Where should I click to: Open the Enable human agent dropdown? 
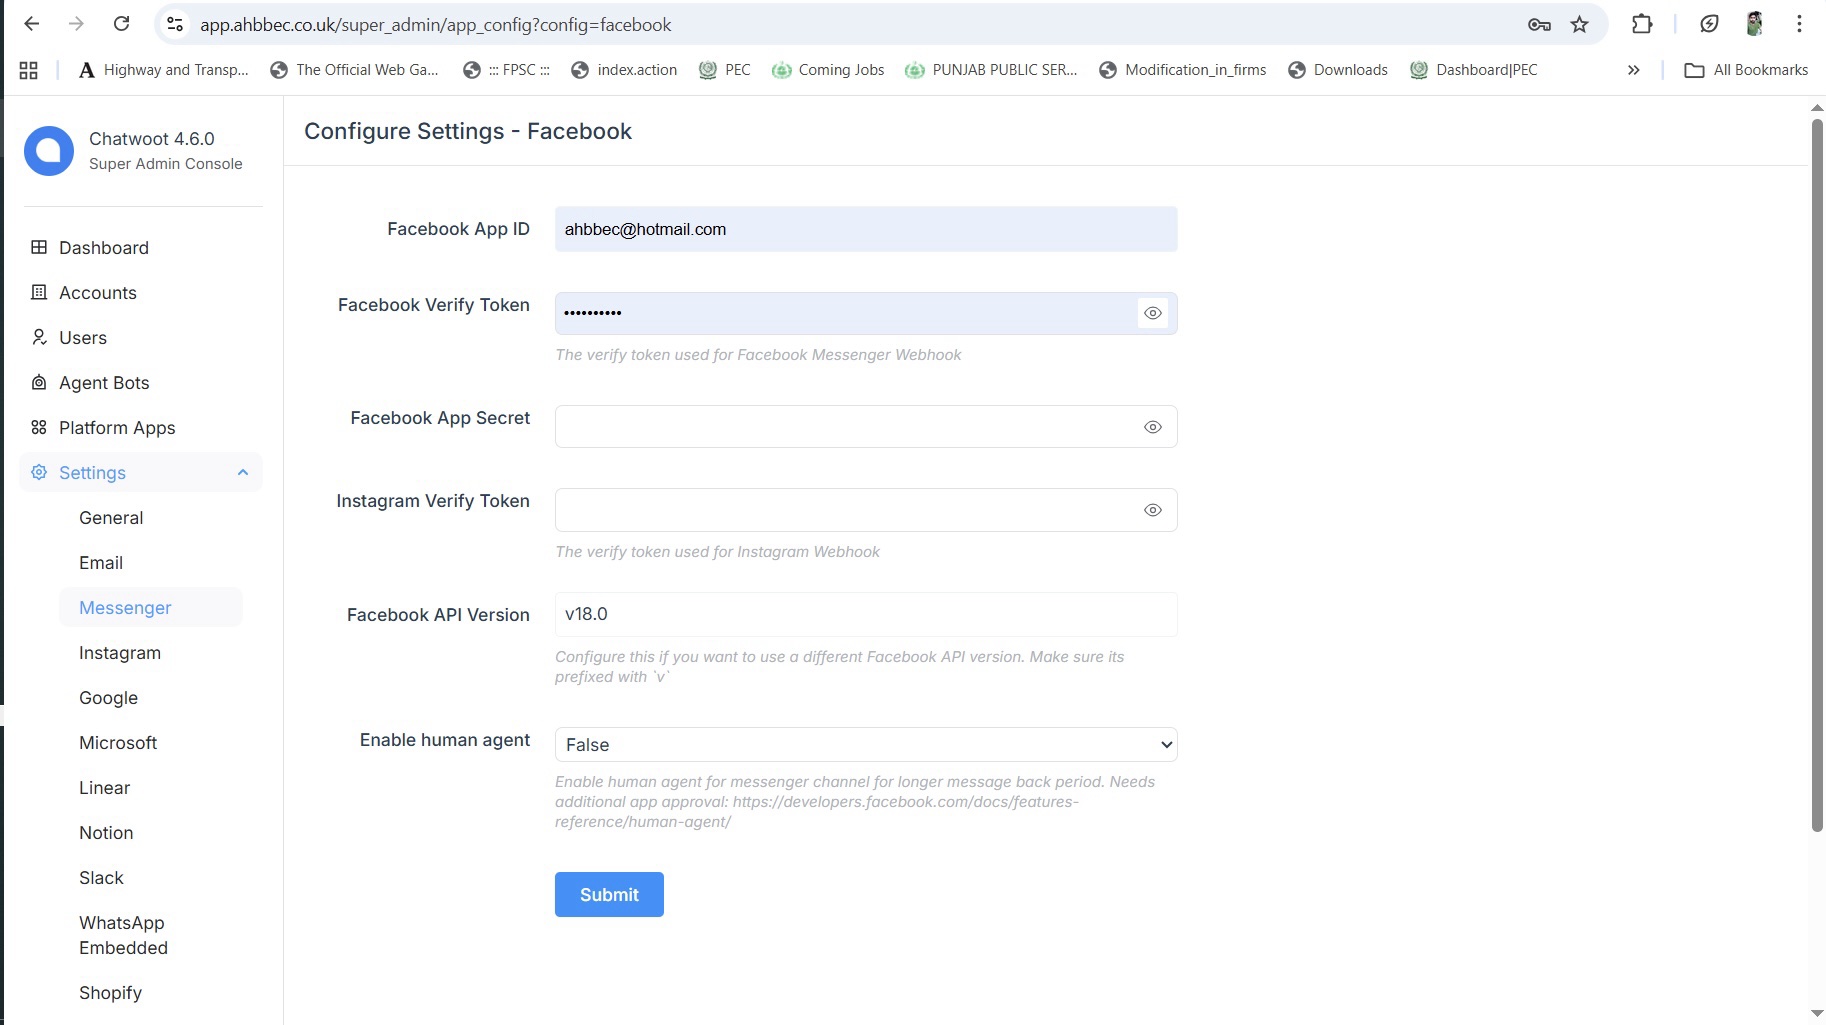click(x=865, y=745)
